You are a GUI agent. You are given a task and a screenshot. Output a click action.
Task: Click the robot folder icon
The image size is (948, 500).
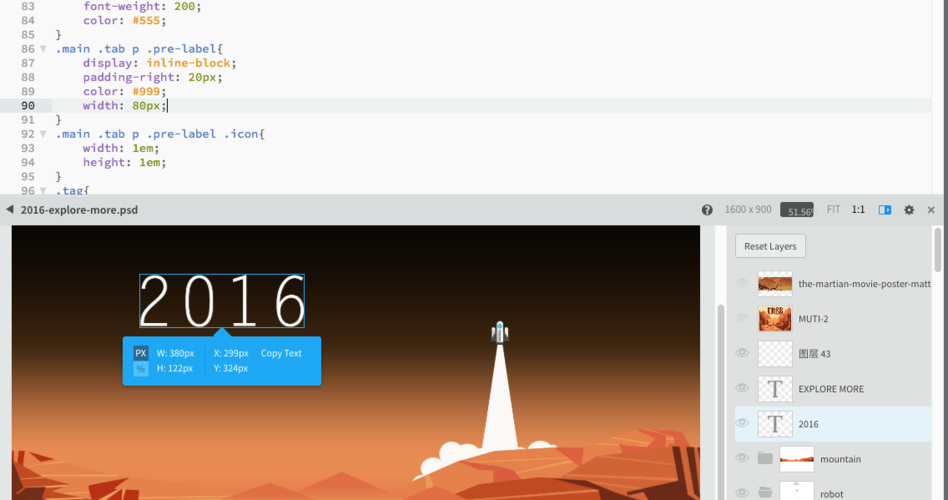766,492
